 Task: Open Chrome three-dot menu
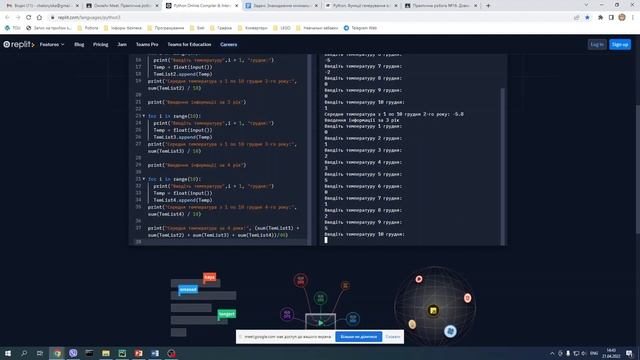(x=633, y=18)
